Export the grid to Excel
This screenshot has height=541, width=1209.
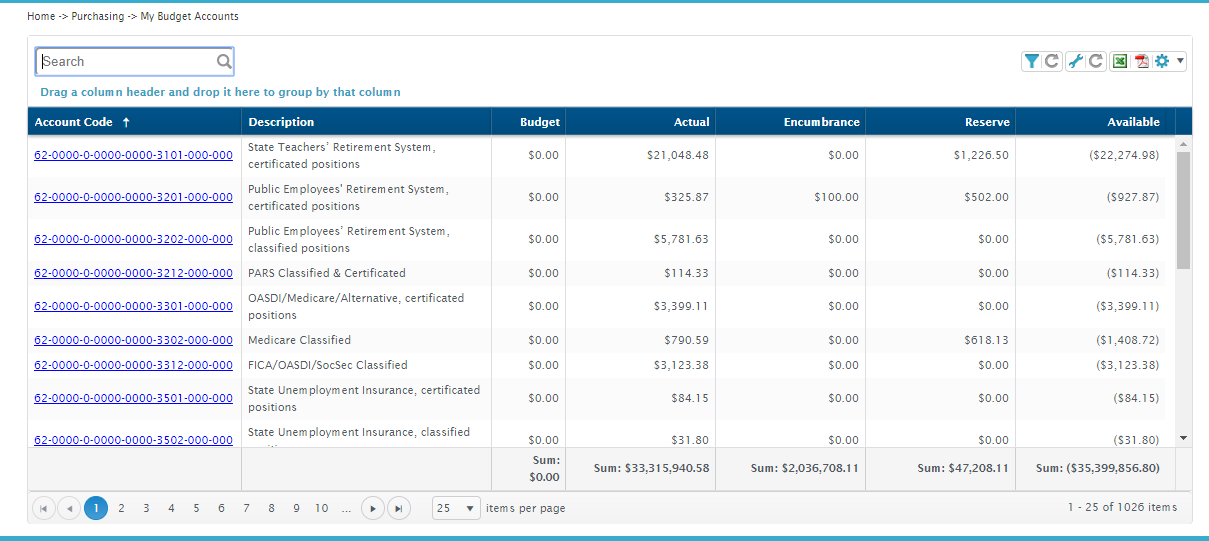click(1121, 61)
